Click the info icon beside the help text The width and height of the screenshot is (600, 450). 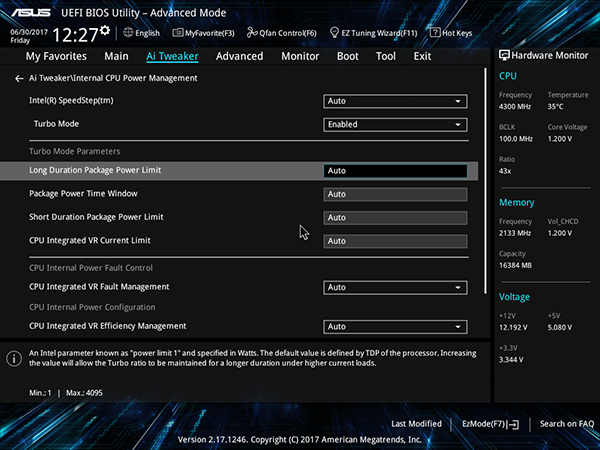coord(14,359)
